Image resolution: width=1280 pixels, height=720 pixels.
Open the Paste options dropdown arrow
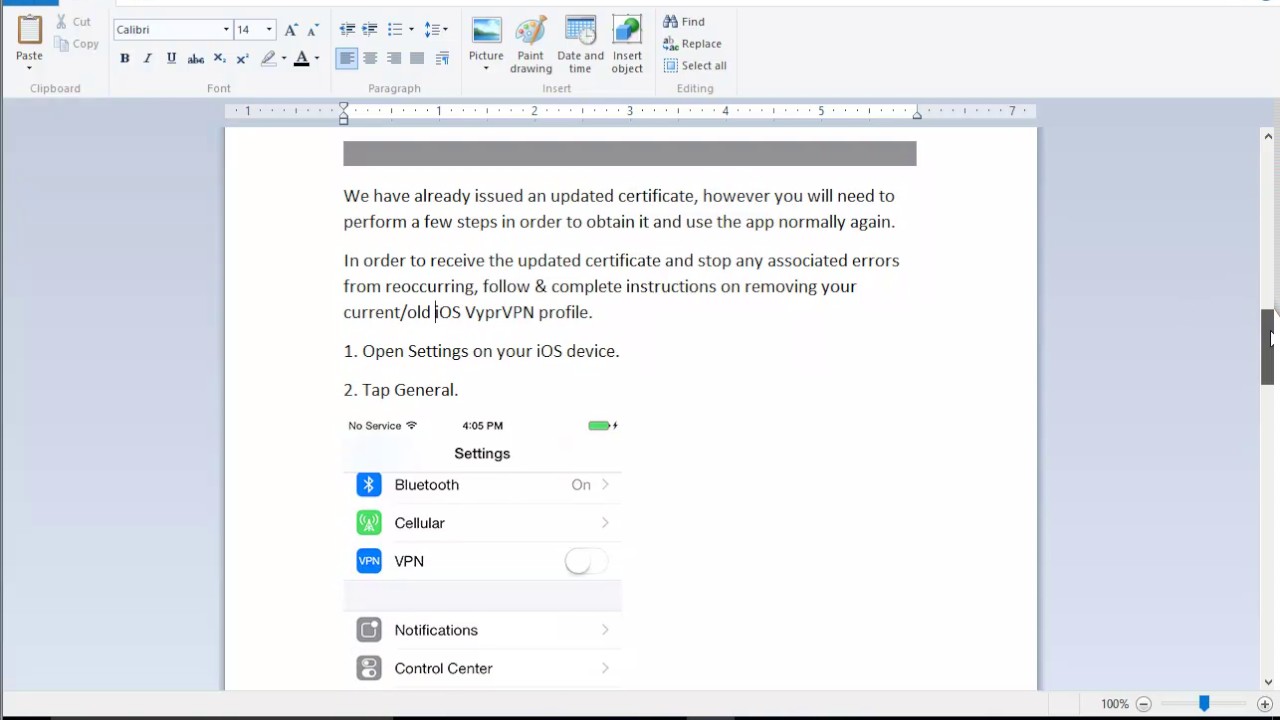[x=29, y=68]
